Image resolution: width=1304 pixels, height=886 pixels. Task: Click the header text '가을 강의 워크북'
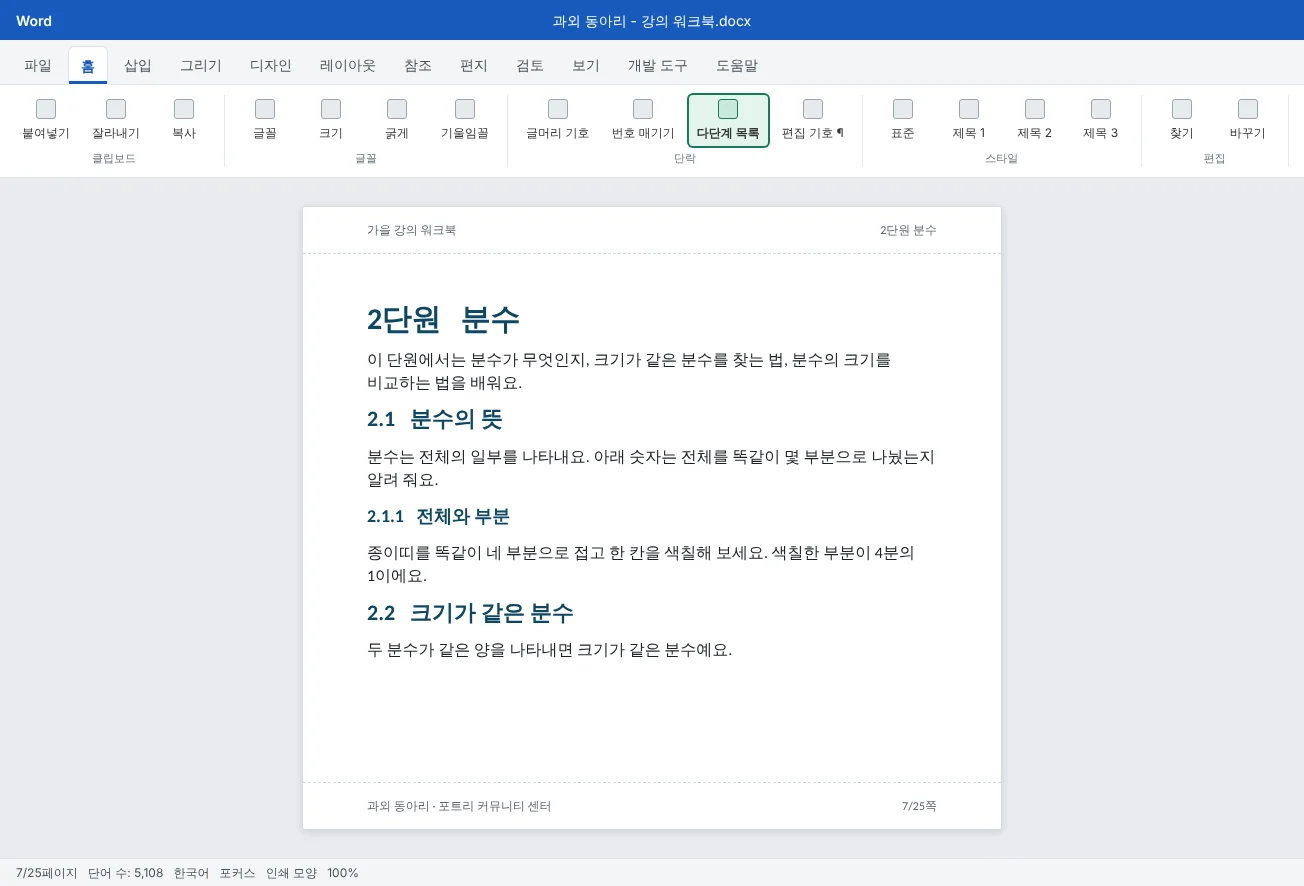(x=411, y=230)
